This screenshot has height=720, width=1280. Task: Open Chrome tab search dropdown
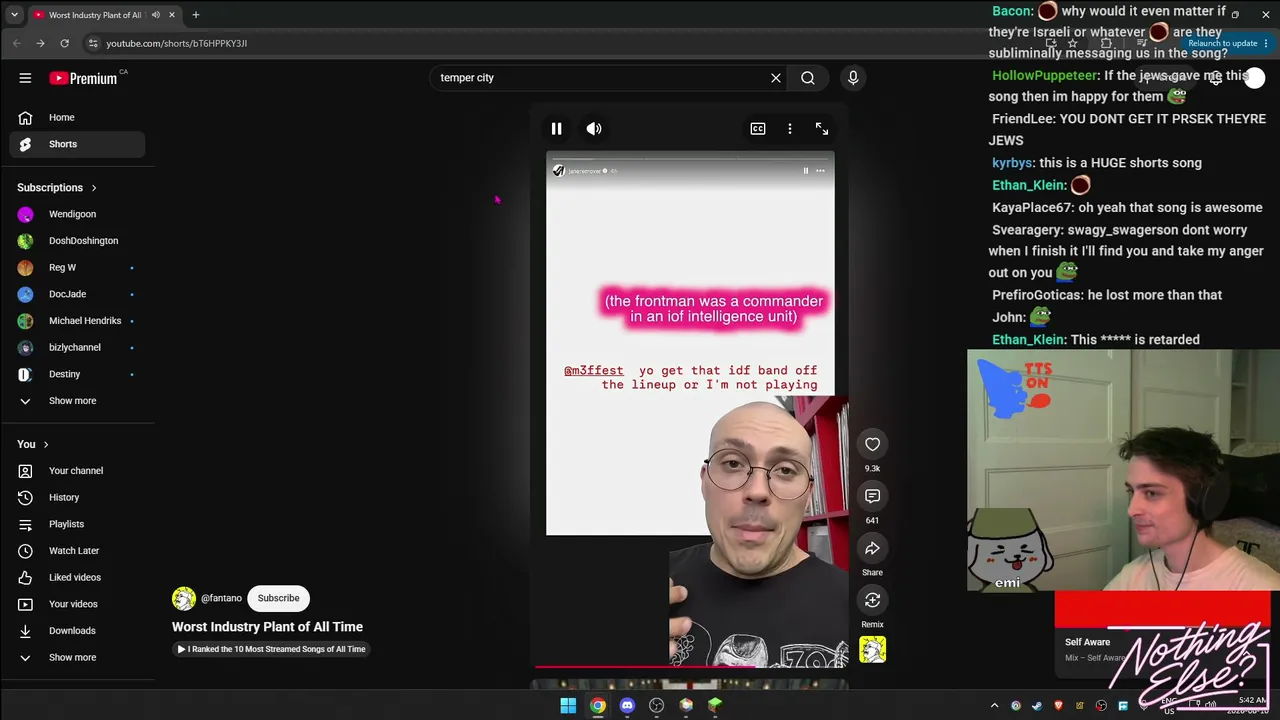pyautogui.click(x=14, y=15)
